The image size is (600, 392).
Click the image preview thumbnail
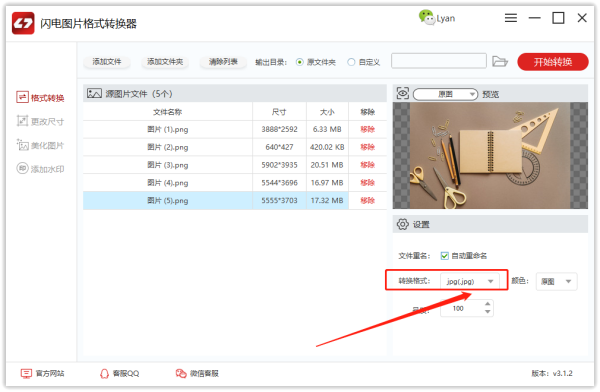coord(490,155)
